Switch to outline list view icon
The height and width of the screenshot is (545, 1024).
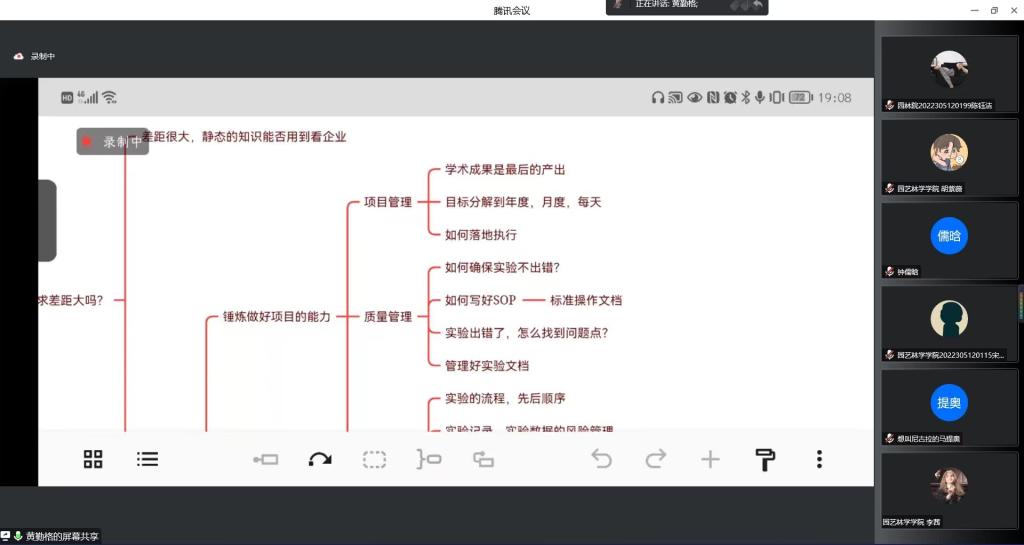148,459
